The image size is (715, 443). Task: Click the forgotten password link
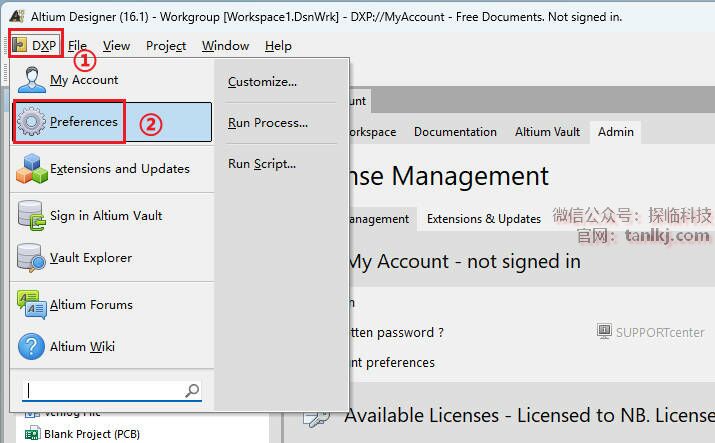pyautogui.click(x=397, y=332)
